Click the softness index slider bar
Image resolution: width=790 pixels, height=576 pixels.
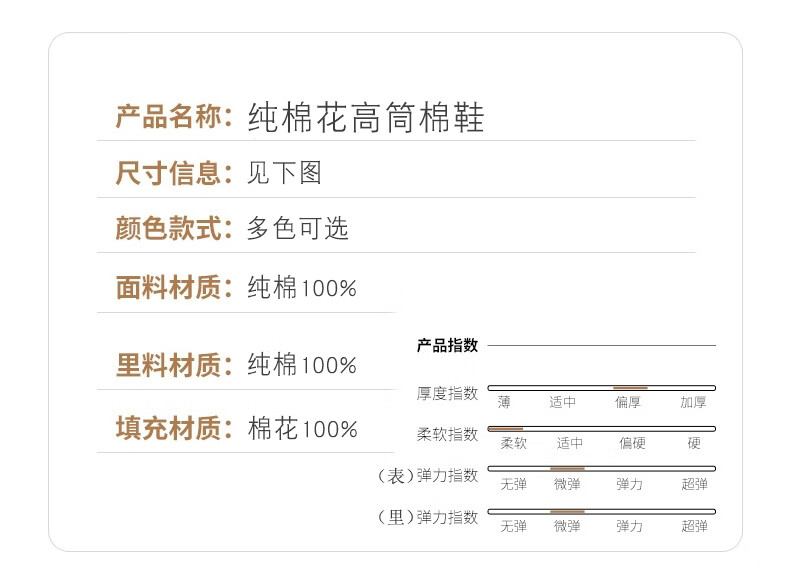601,428
